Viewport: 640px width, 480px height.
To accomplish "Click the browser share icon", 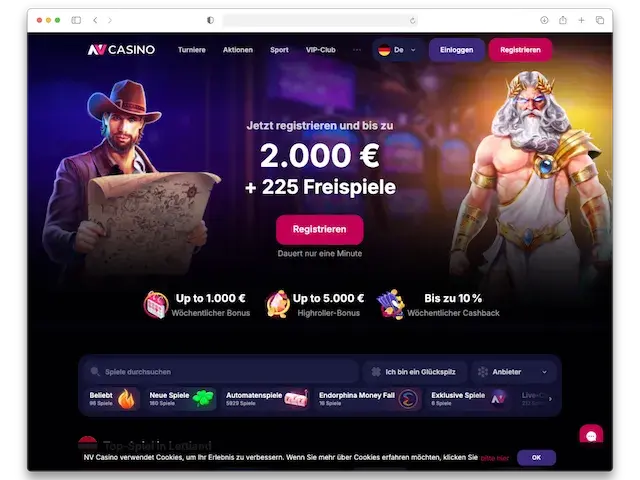I will point(563,20).
